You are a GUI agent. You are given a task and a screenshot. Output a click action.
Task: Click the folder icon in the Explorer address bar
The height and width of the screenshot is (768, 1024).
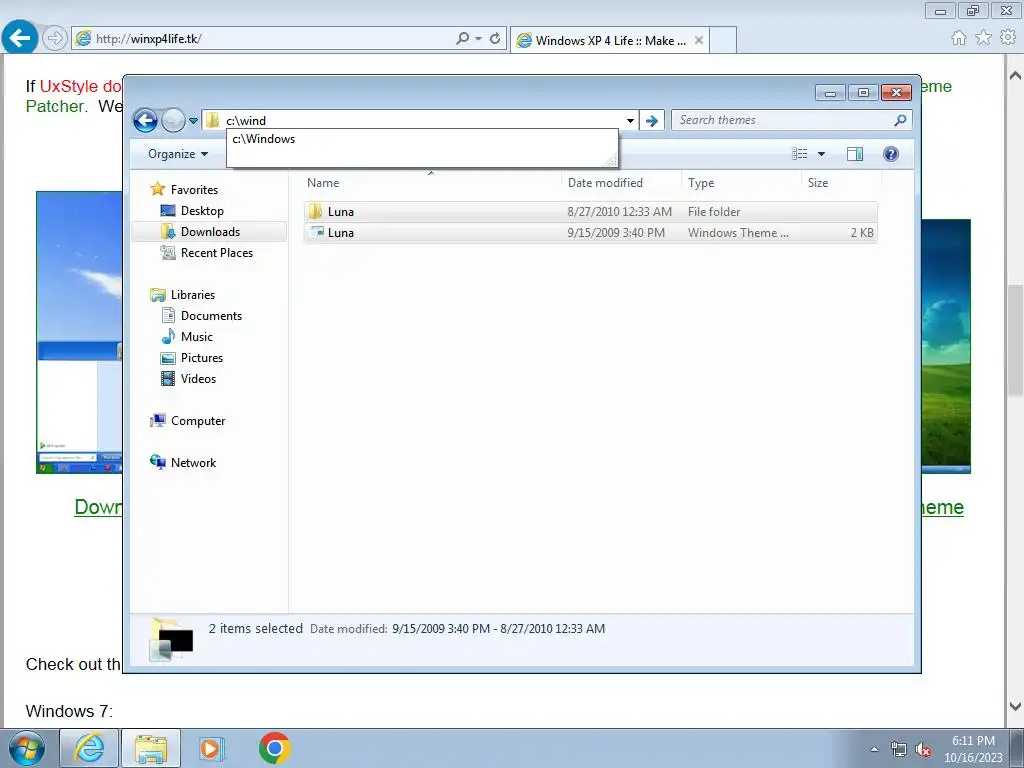pyautogui.click(x=212, y=120)
